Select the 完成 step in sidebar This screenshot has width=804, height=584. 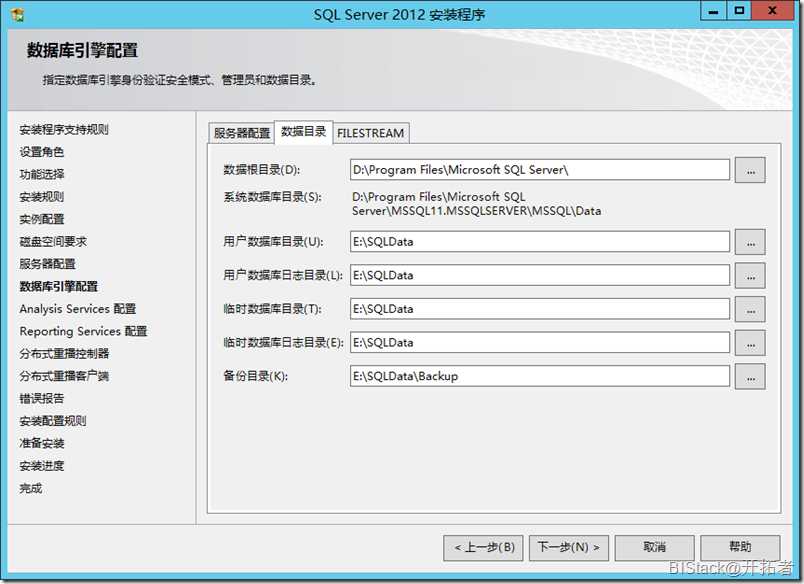[x=31, y=488]
